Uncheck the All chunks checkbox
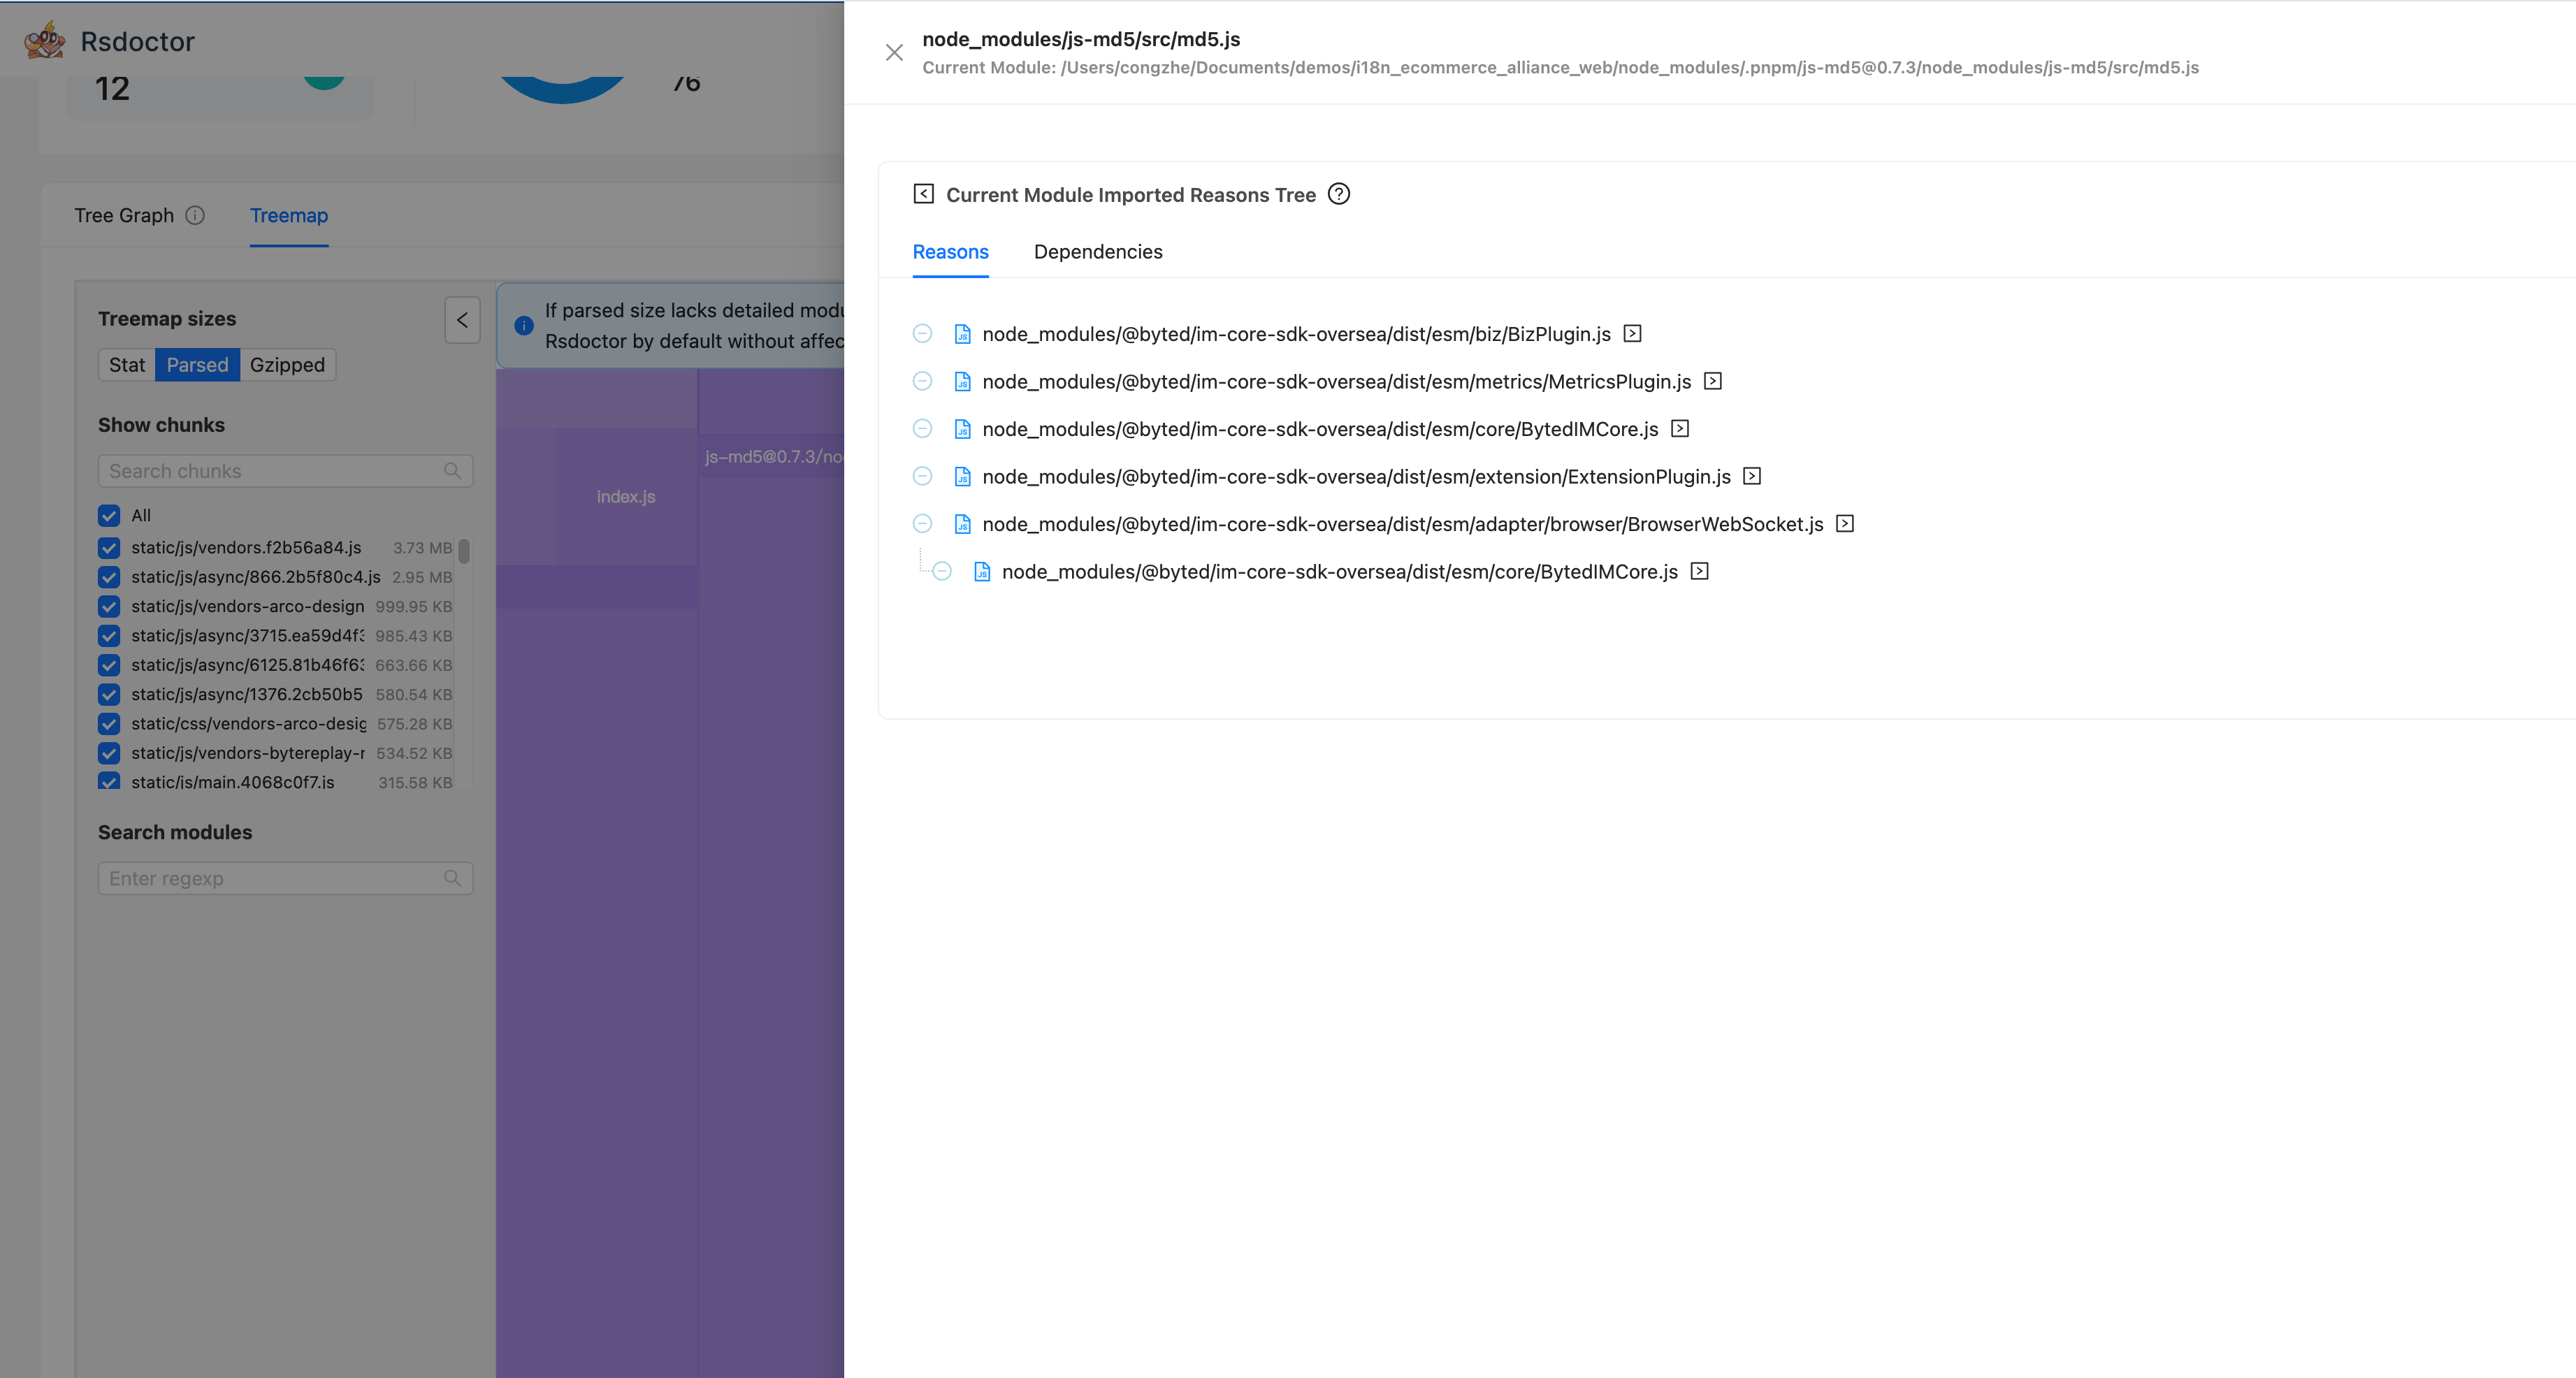 coord(109,516)
